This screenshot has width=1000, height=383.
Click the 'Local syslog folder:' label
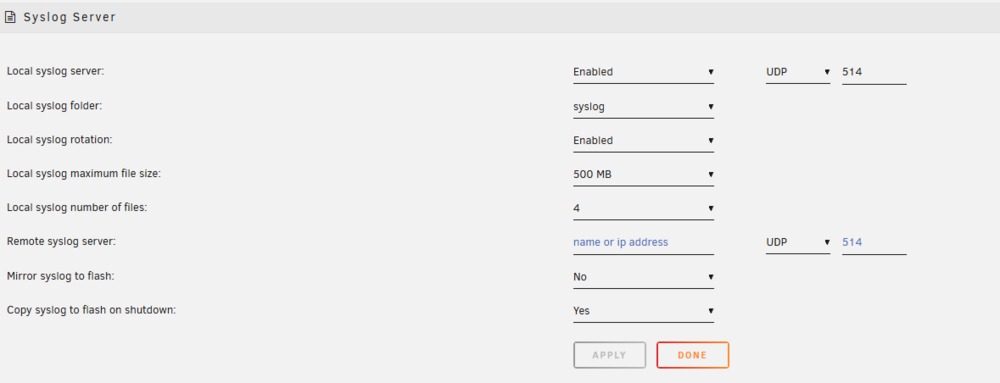click(x=54, y=106)
